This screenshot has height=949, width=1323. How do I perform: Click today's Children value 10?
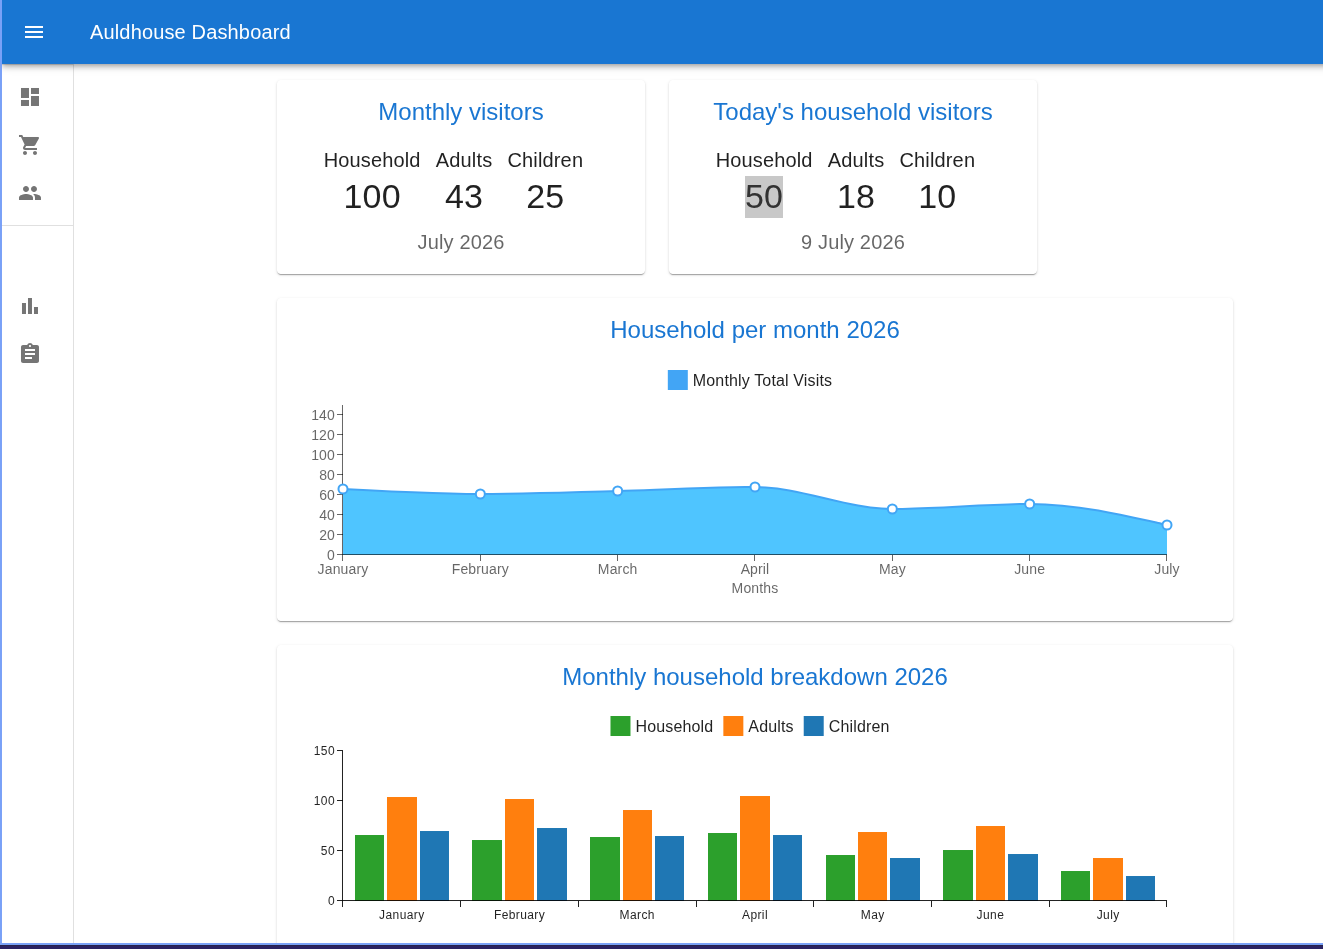click(x=937, y=197)
